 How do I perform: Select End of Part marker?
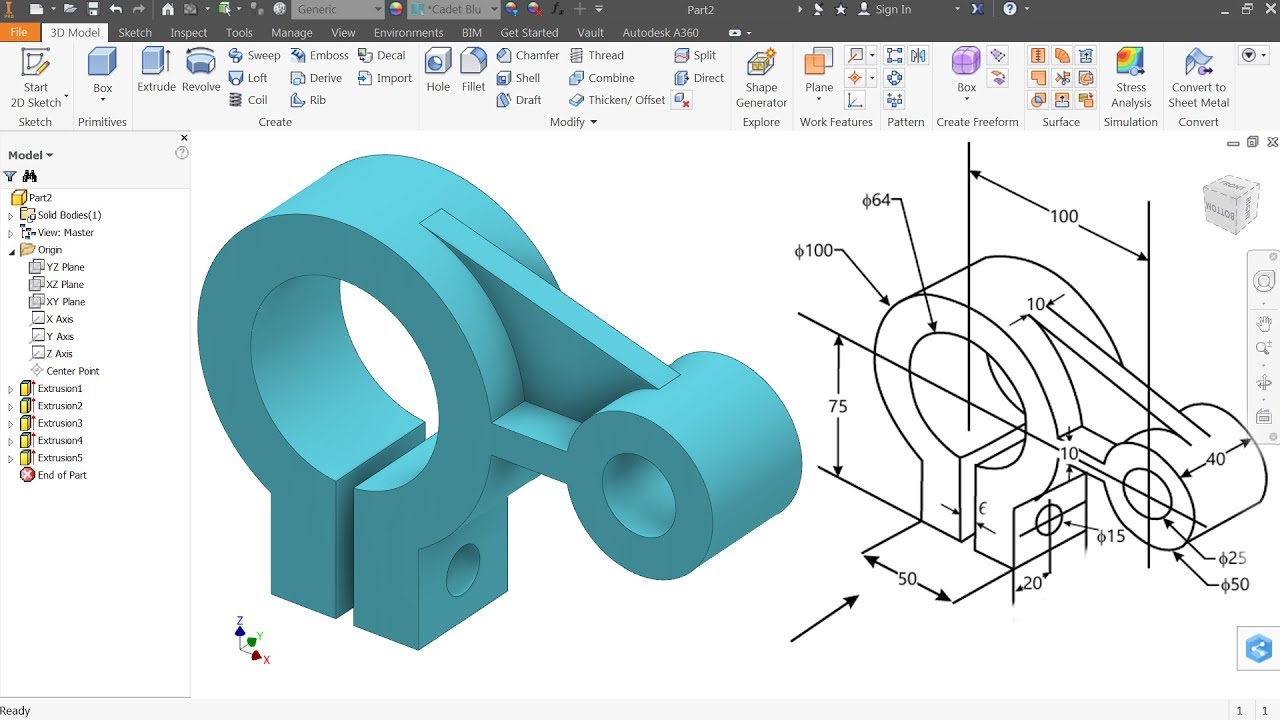[53, 475]
